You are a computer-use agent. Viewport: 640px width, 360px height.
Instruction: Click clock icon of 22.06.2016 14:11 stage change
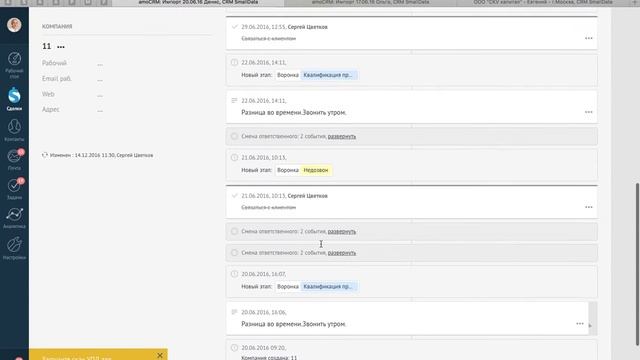234,62
